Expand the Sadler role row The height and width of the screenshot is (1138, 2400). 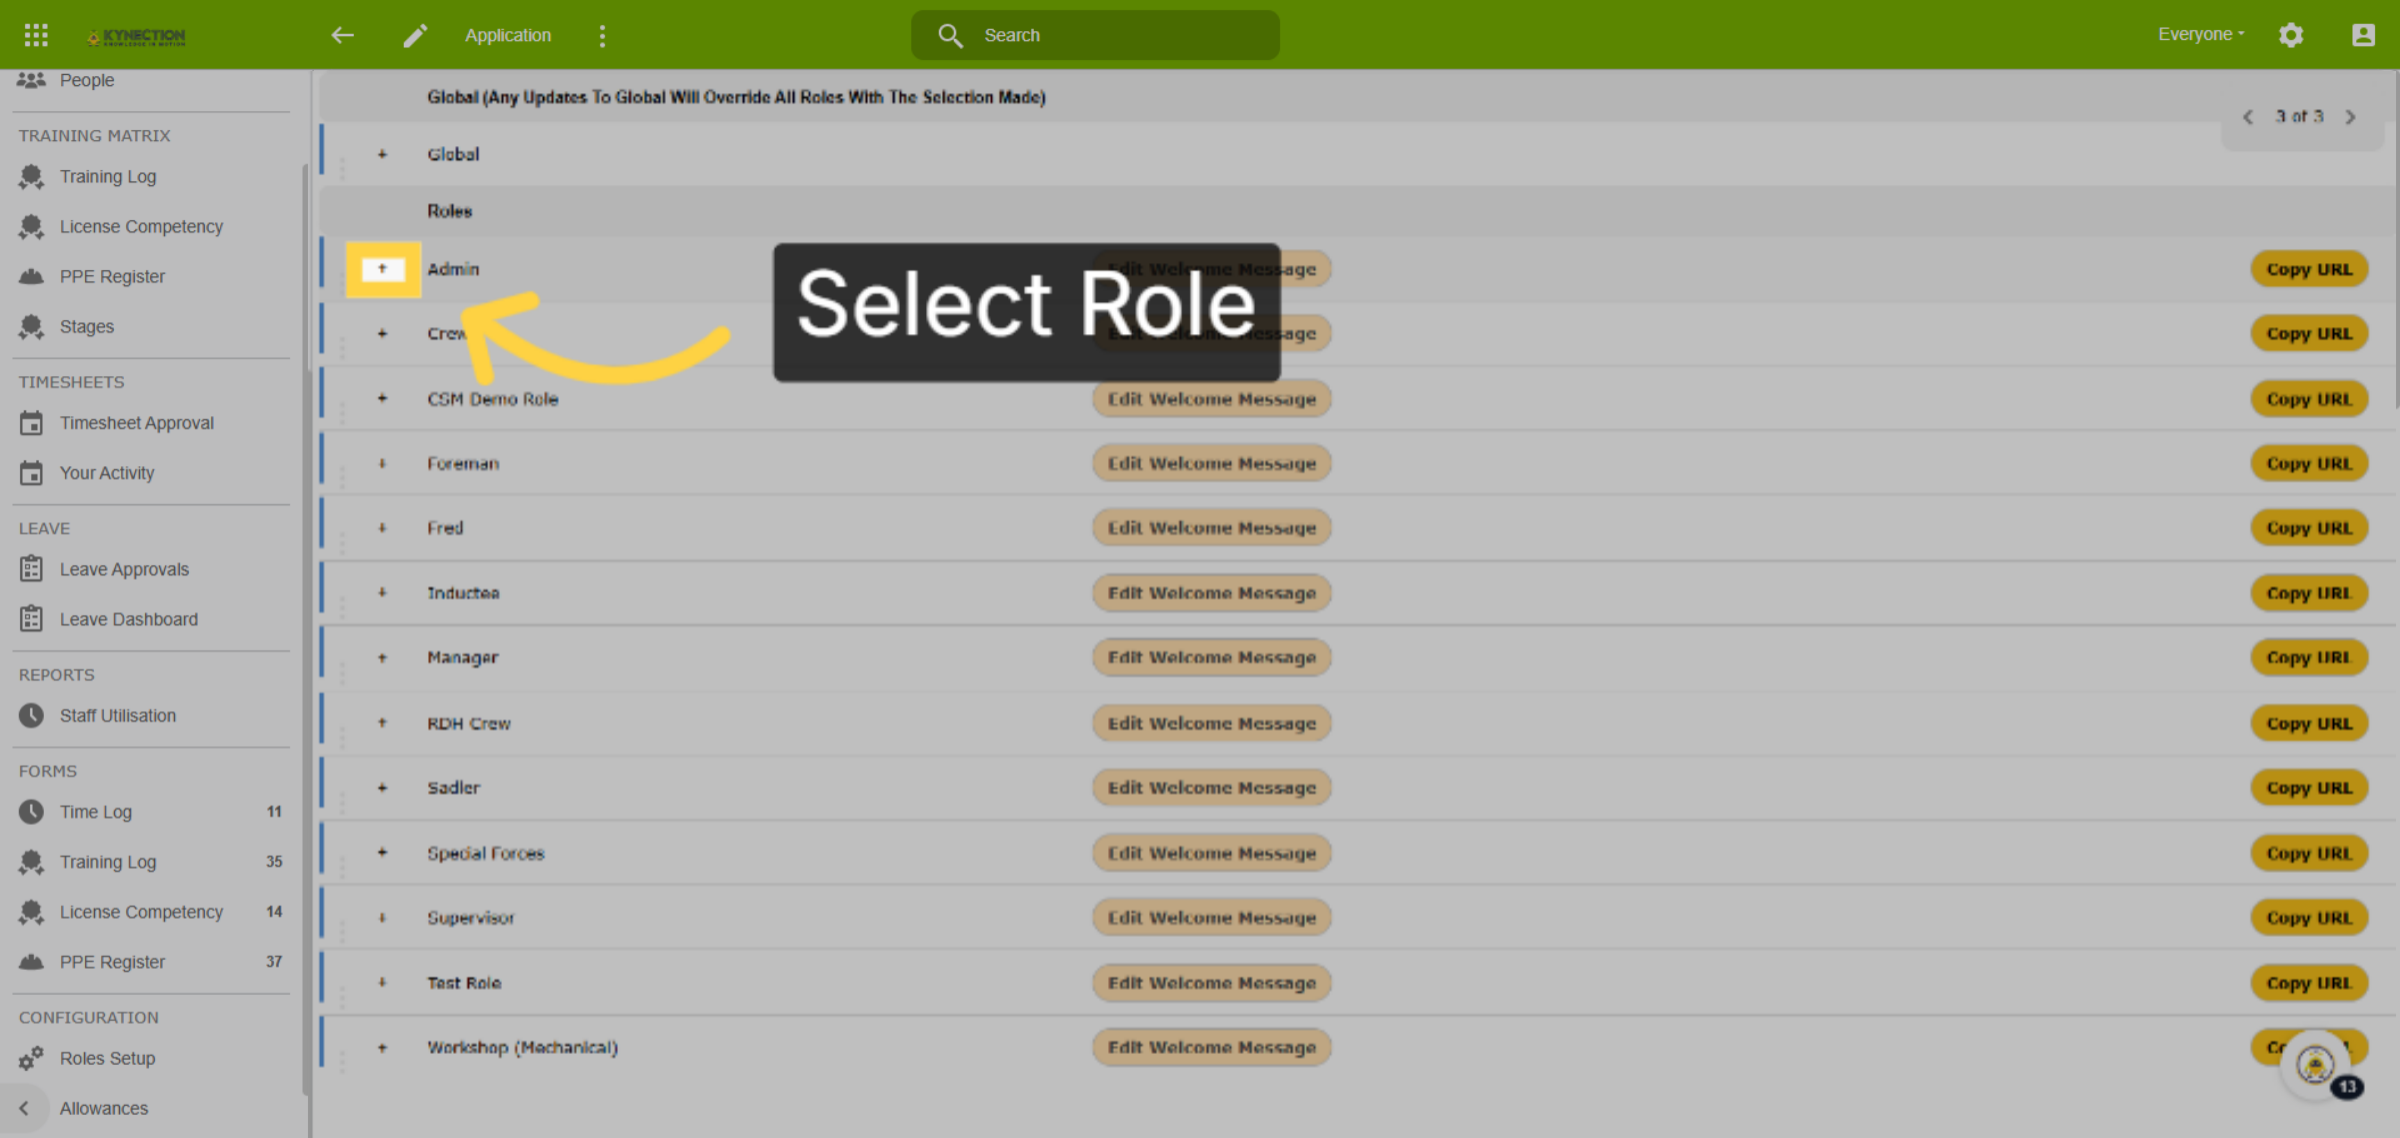[x=382, y=788]
